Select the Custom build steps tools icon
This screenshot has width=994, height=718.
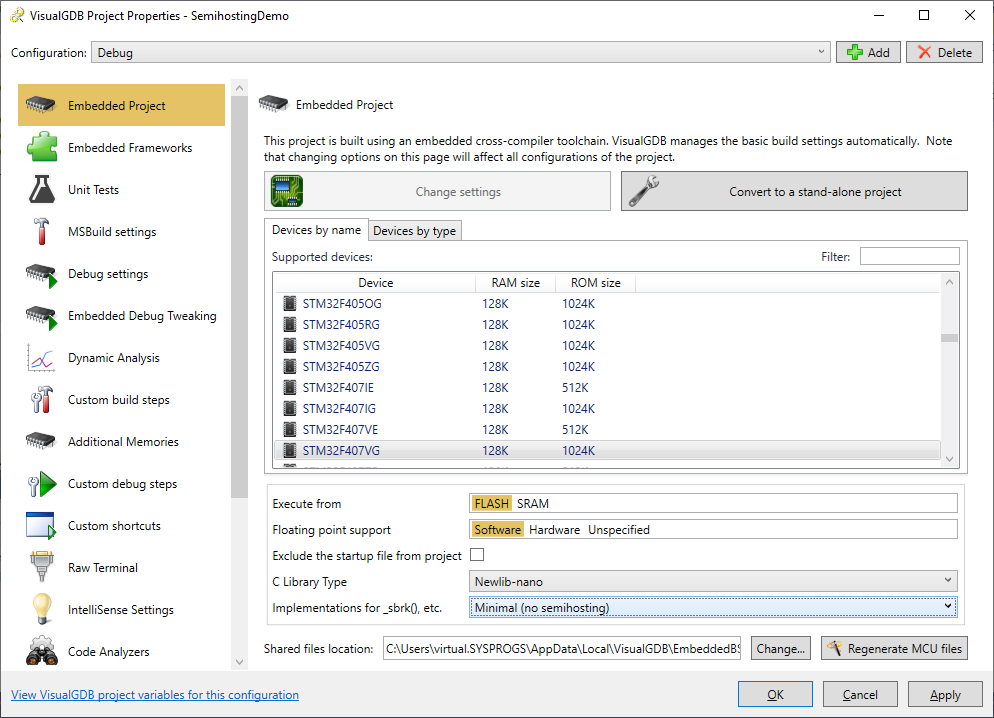pos(41,400)
